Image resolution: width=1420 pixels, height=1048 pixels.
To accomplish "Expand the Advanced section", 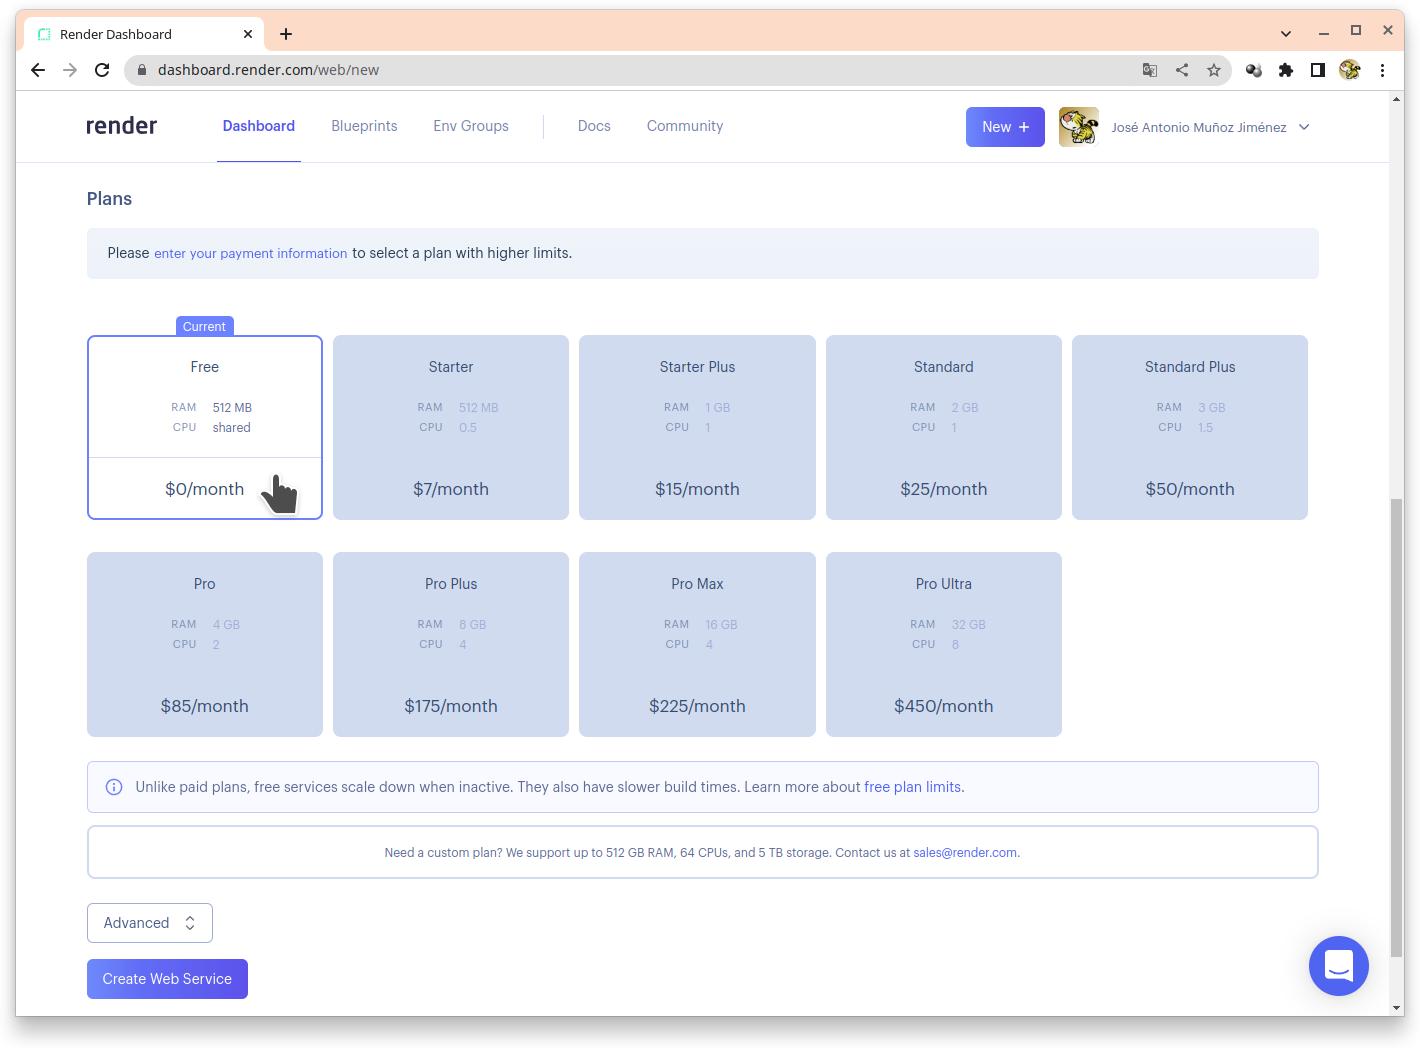I will pyautogui.click(x=150, y=923).
